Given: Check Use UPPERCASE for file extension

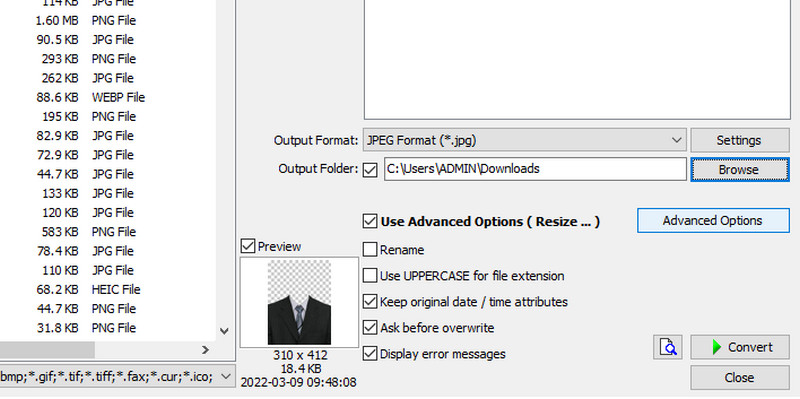Looking at the screenshot, I should coord(370,276).
